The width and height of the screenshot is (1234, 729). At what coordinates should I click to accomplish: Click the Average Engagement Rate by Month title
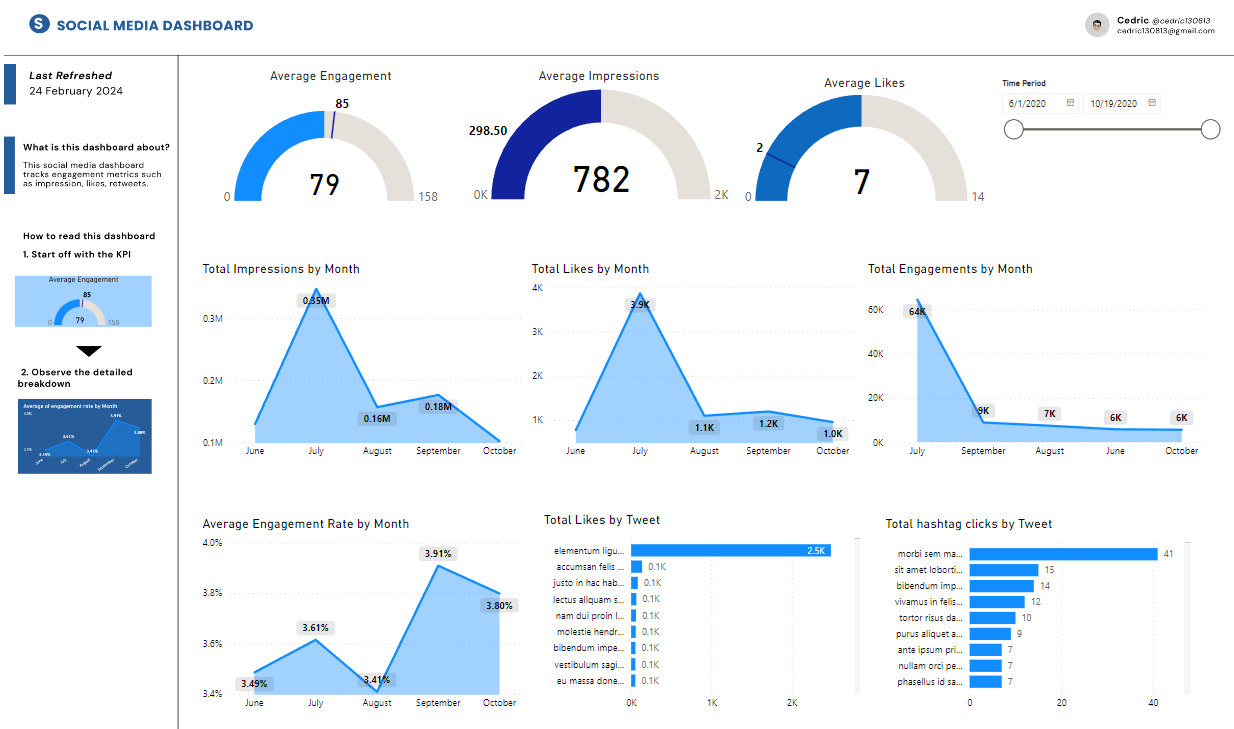(306, 524)
